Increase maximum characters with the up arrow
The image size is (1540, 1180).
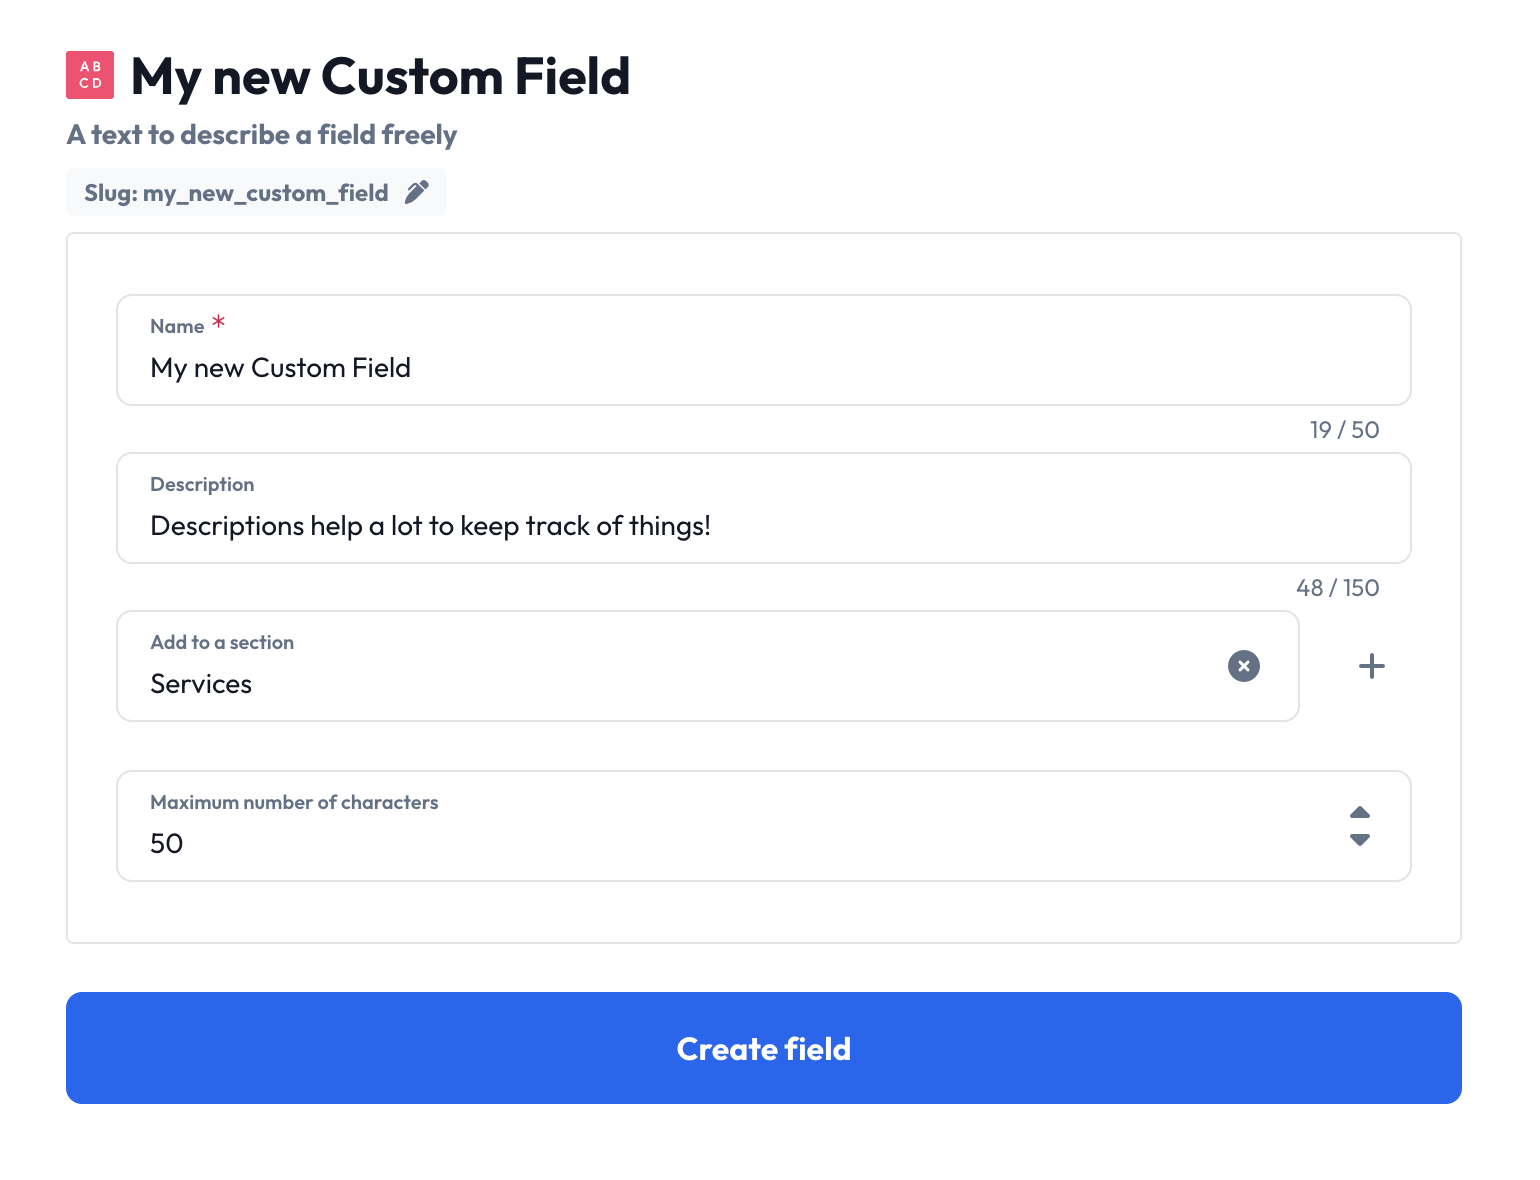pyautogui.click(x=1360, y=812)
